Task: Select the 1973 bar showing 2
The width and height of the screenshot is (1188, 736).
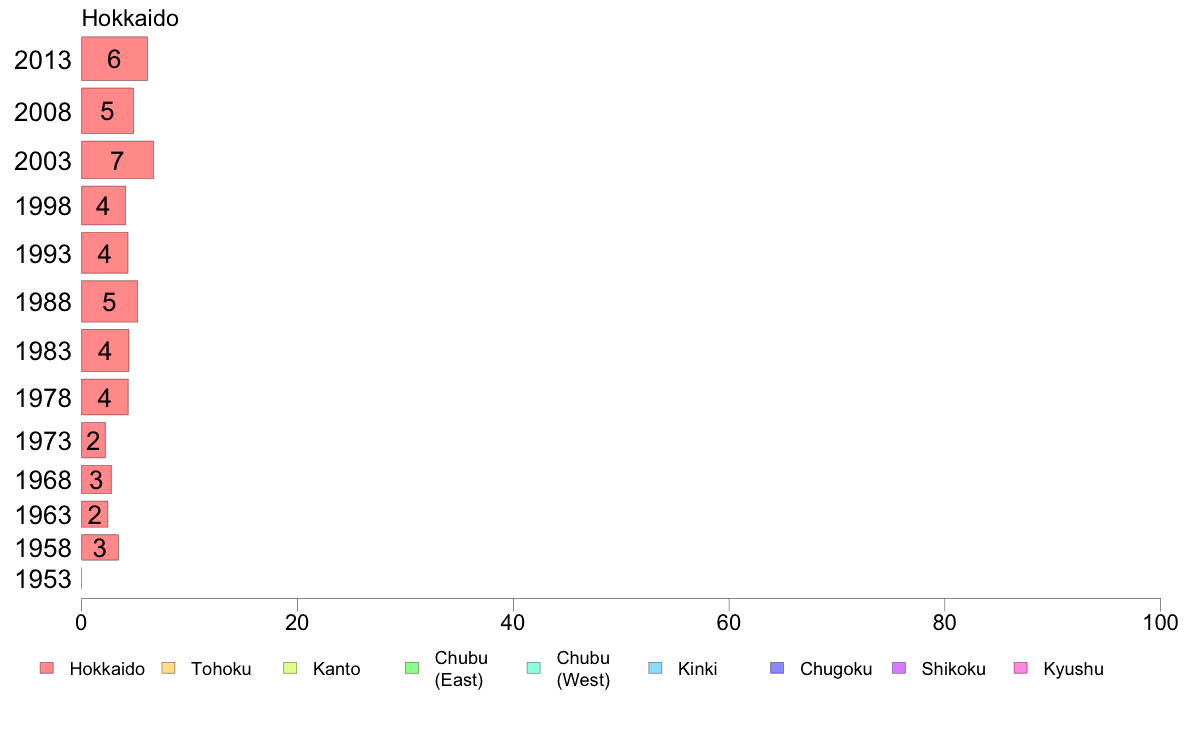Action: [x=93, y=440]
